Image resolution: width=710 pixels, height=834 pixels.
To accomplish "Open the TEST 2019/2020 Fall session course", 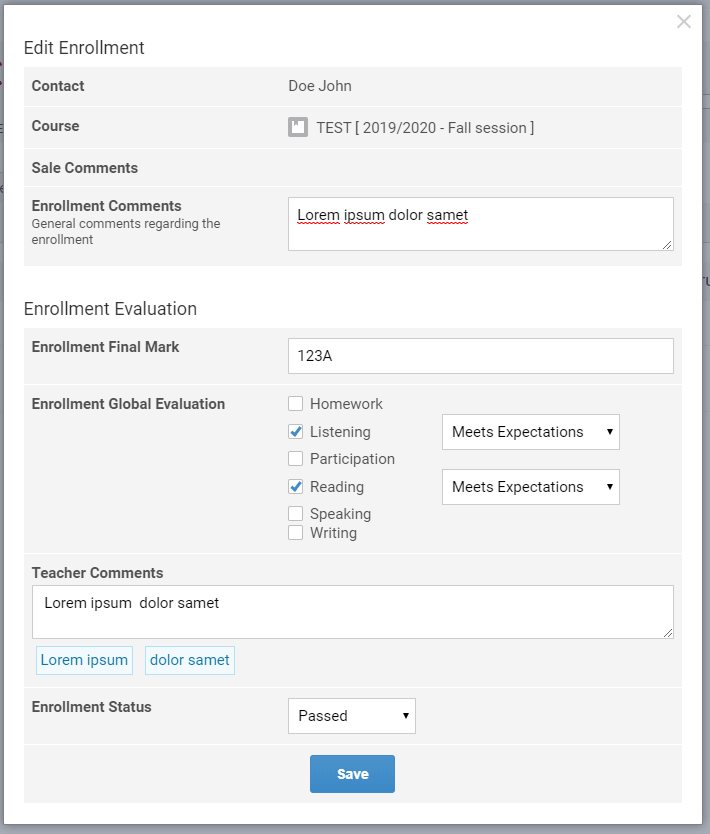I will 425,128.
